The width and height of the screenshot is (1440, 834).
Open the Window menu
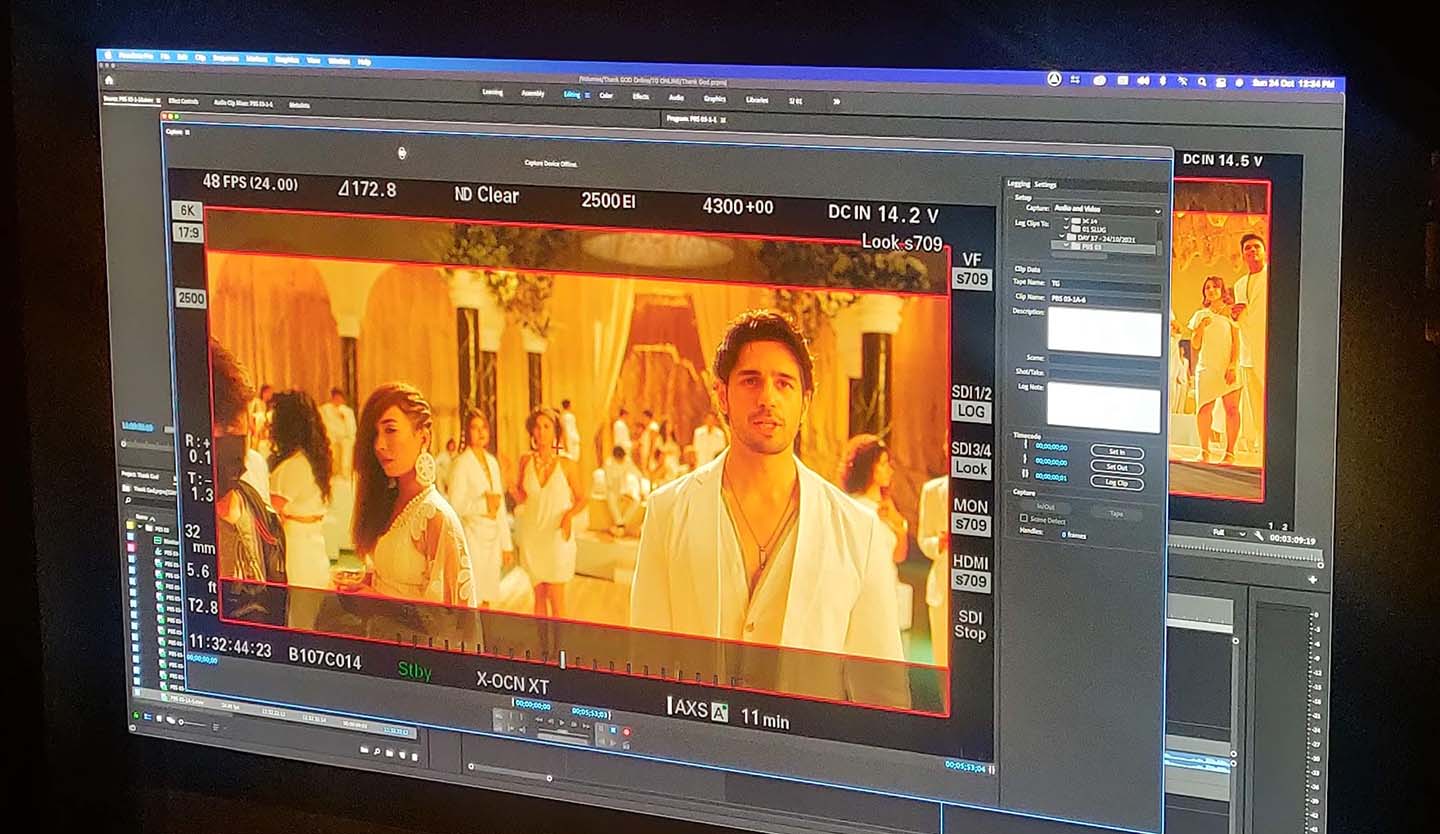[339, 61]
